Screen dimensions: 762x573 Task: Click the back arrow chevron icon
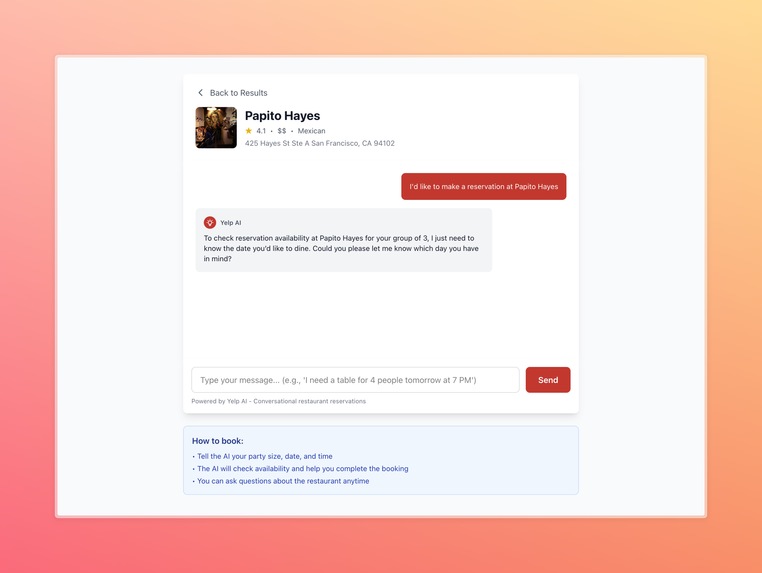pyautogui.click(x=200, y=92)
